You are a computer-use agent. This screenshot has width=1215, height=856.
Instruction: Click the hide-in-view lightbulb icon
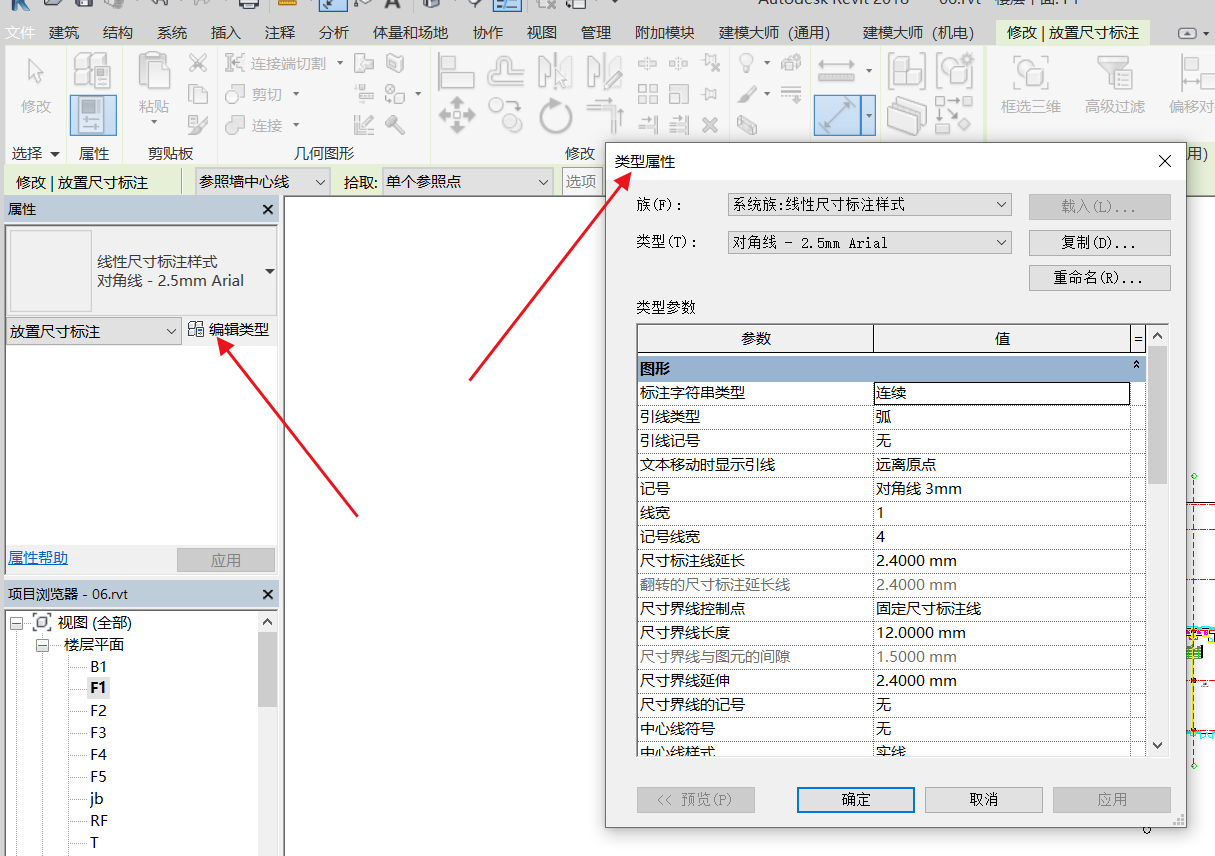746,64
